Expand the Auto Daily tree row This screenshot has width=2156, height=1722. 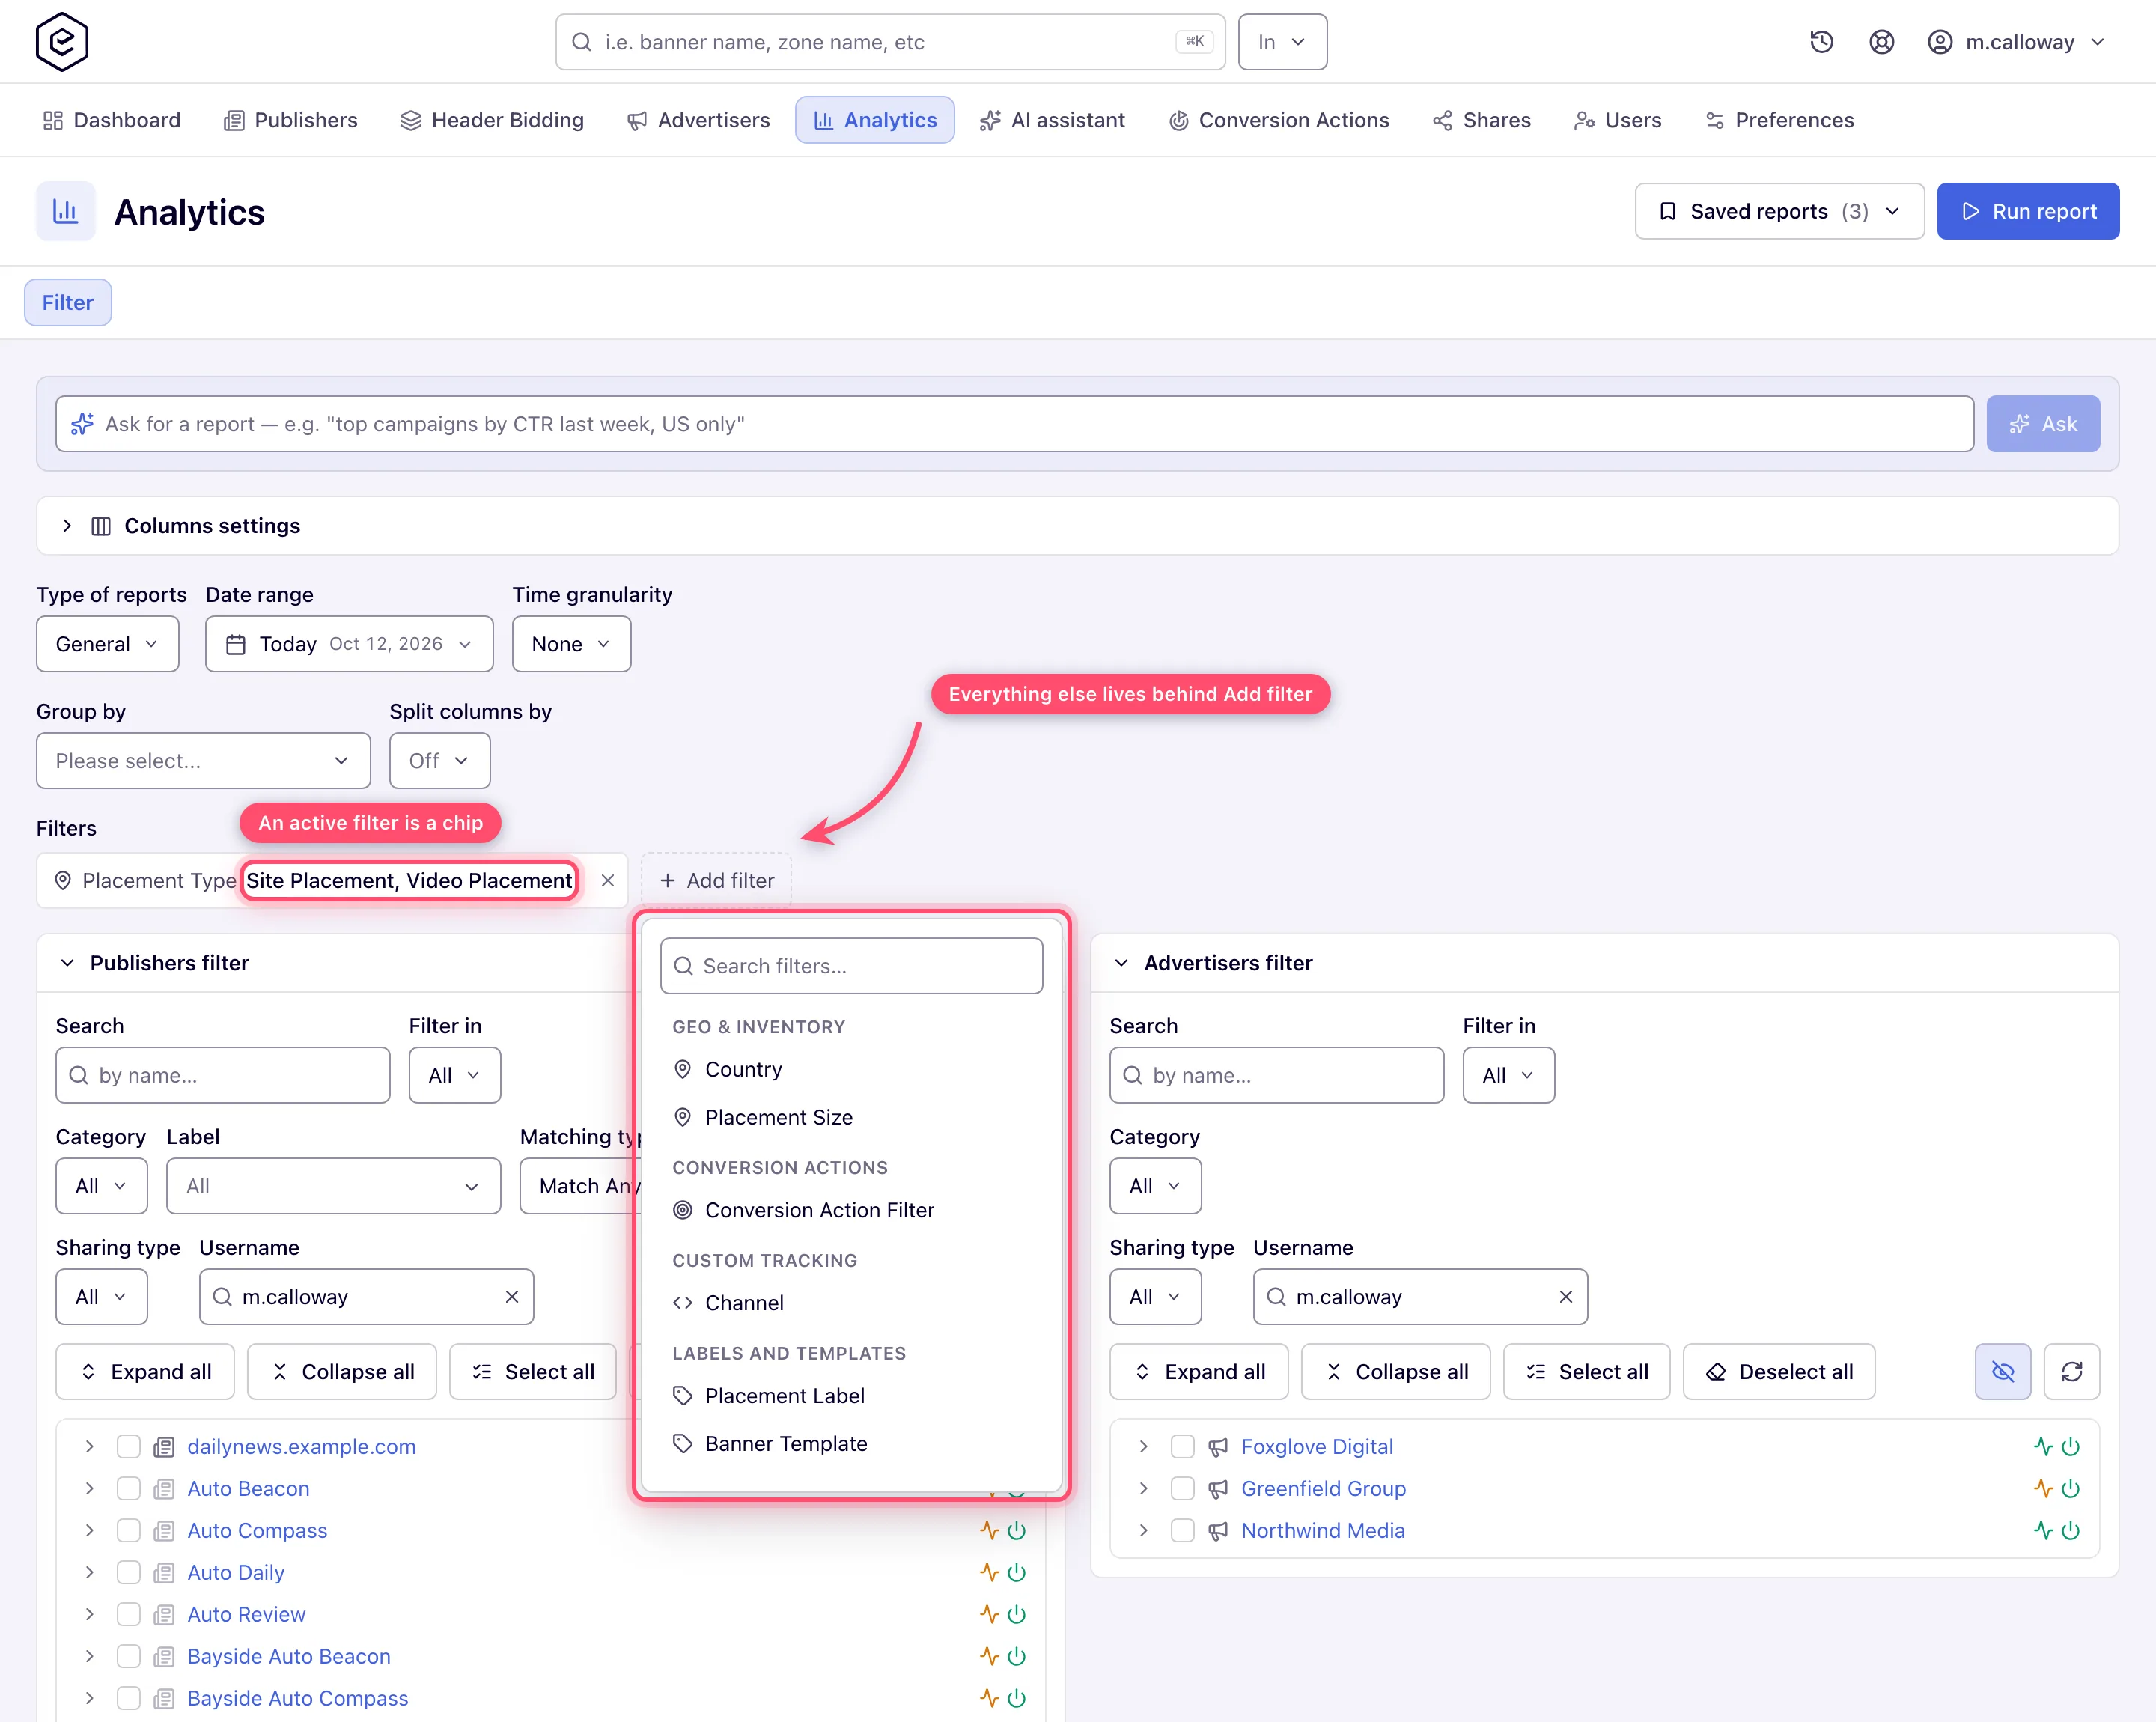[89, 1573]
